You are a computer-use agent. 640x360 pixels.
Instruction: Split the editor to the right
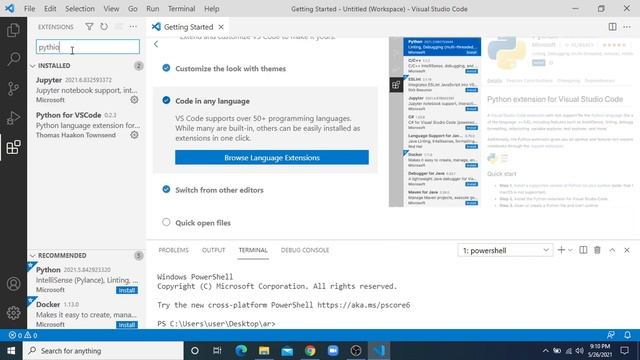(x=612, y=27)
